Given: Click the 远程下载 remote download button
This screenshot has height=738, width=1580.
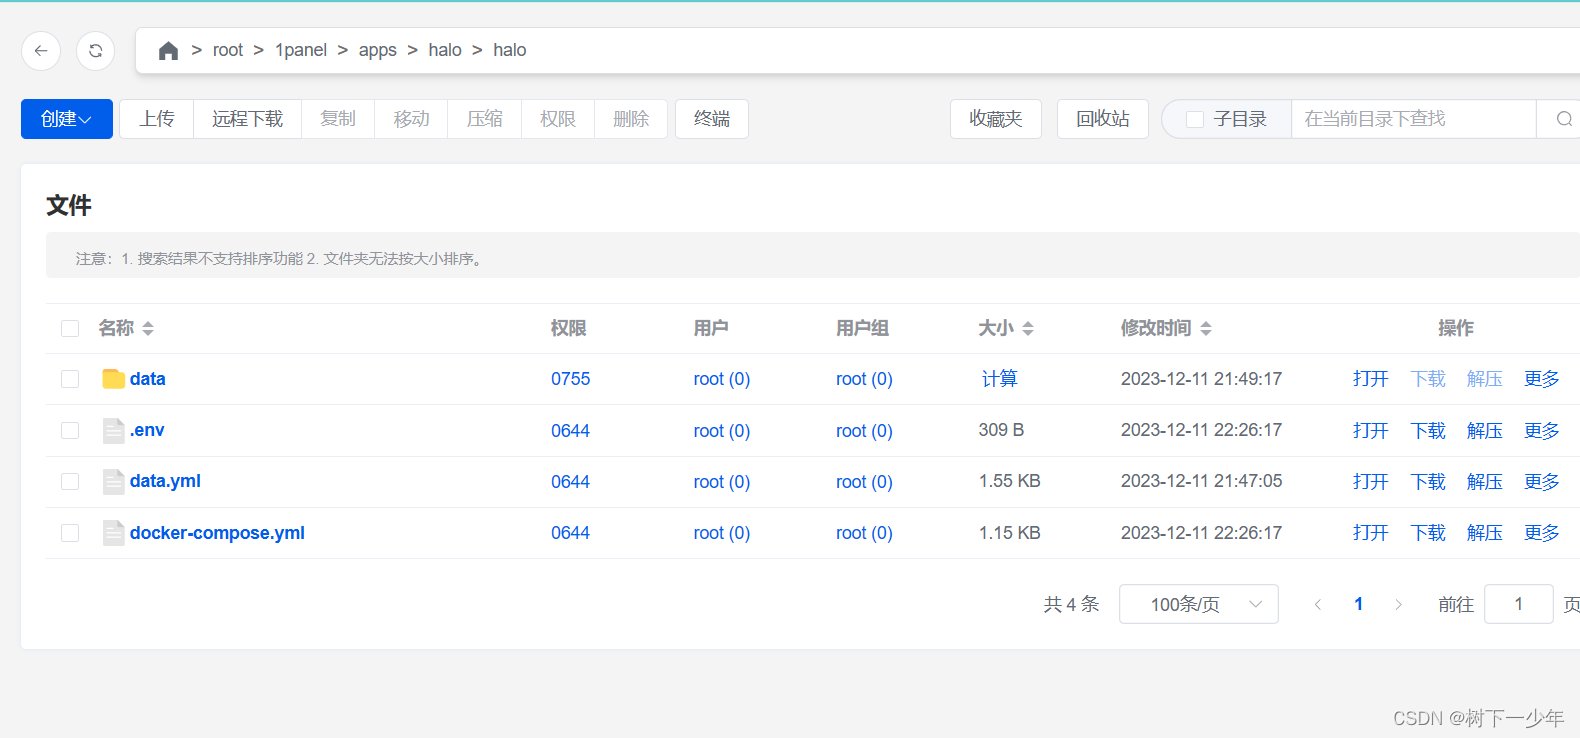Looking at the screenshot, I should [247, 119].
